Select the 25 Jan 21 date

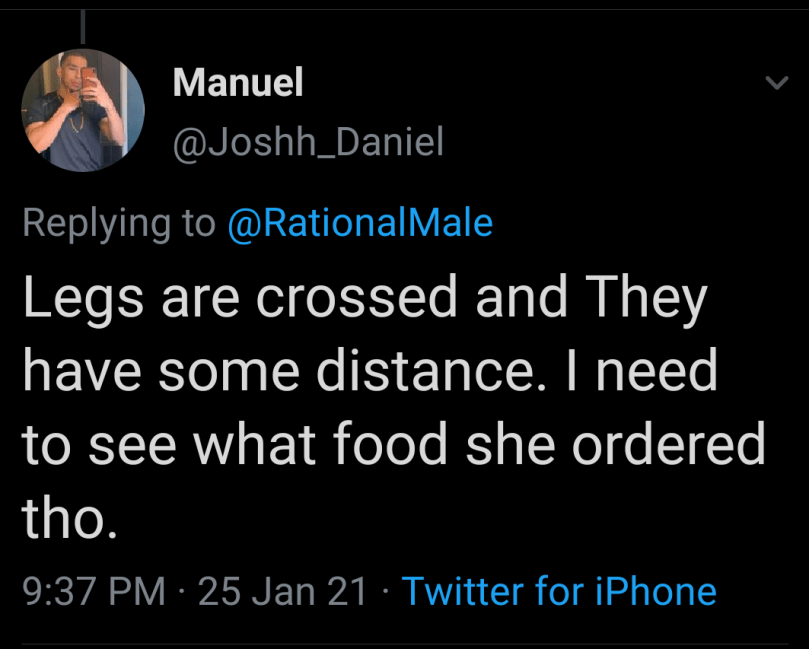pos(283,592)
